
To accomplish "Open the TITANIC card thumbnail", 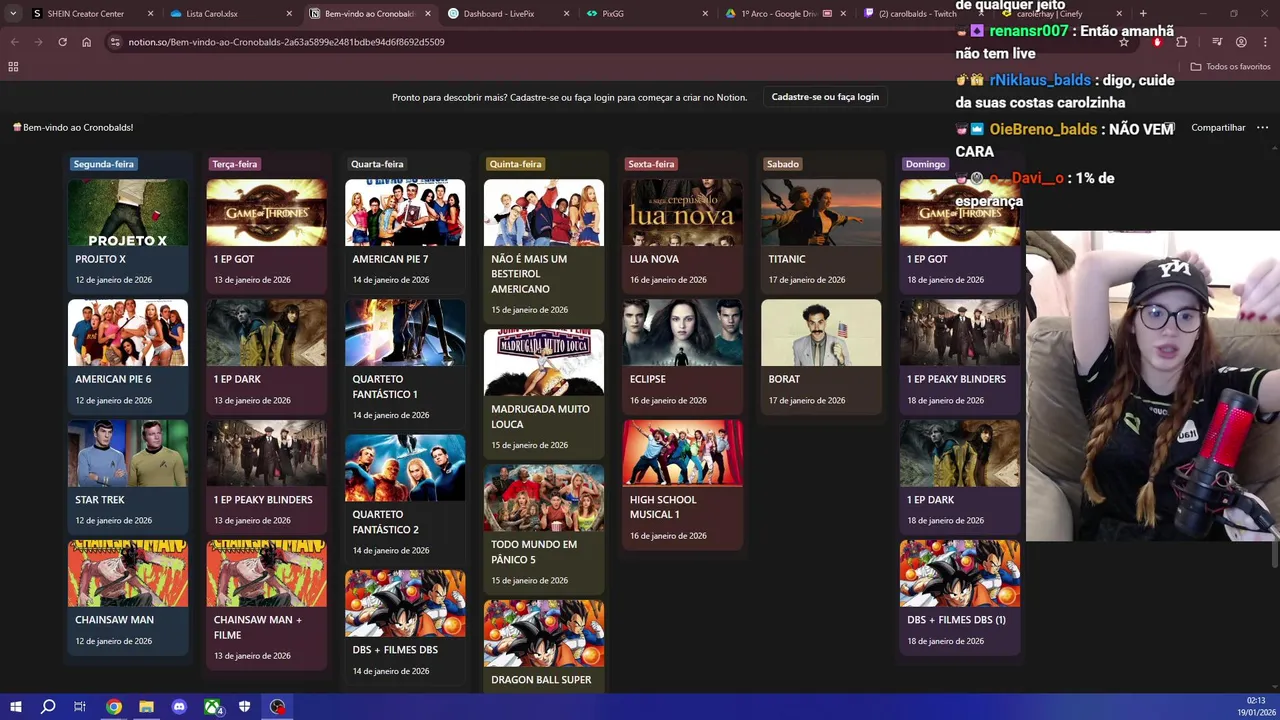I will click(821, 213).
